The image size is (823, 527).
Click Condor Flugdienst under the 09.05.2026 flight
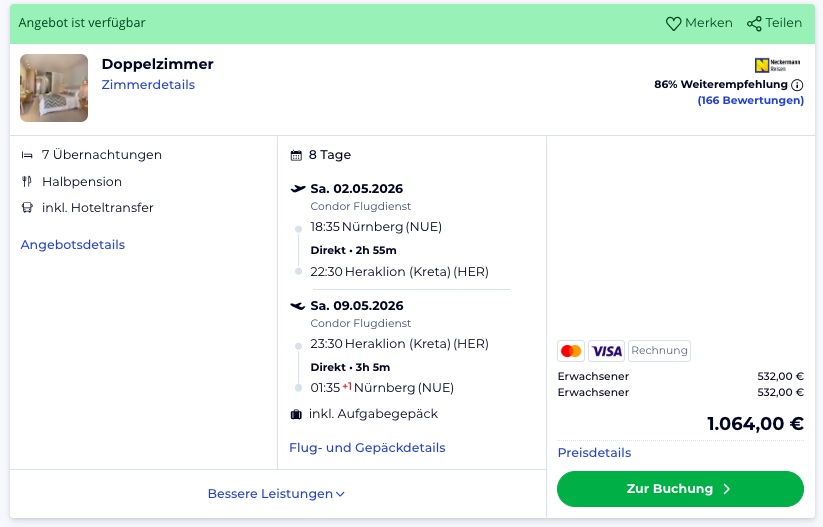coord(361,323)
